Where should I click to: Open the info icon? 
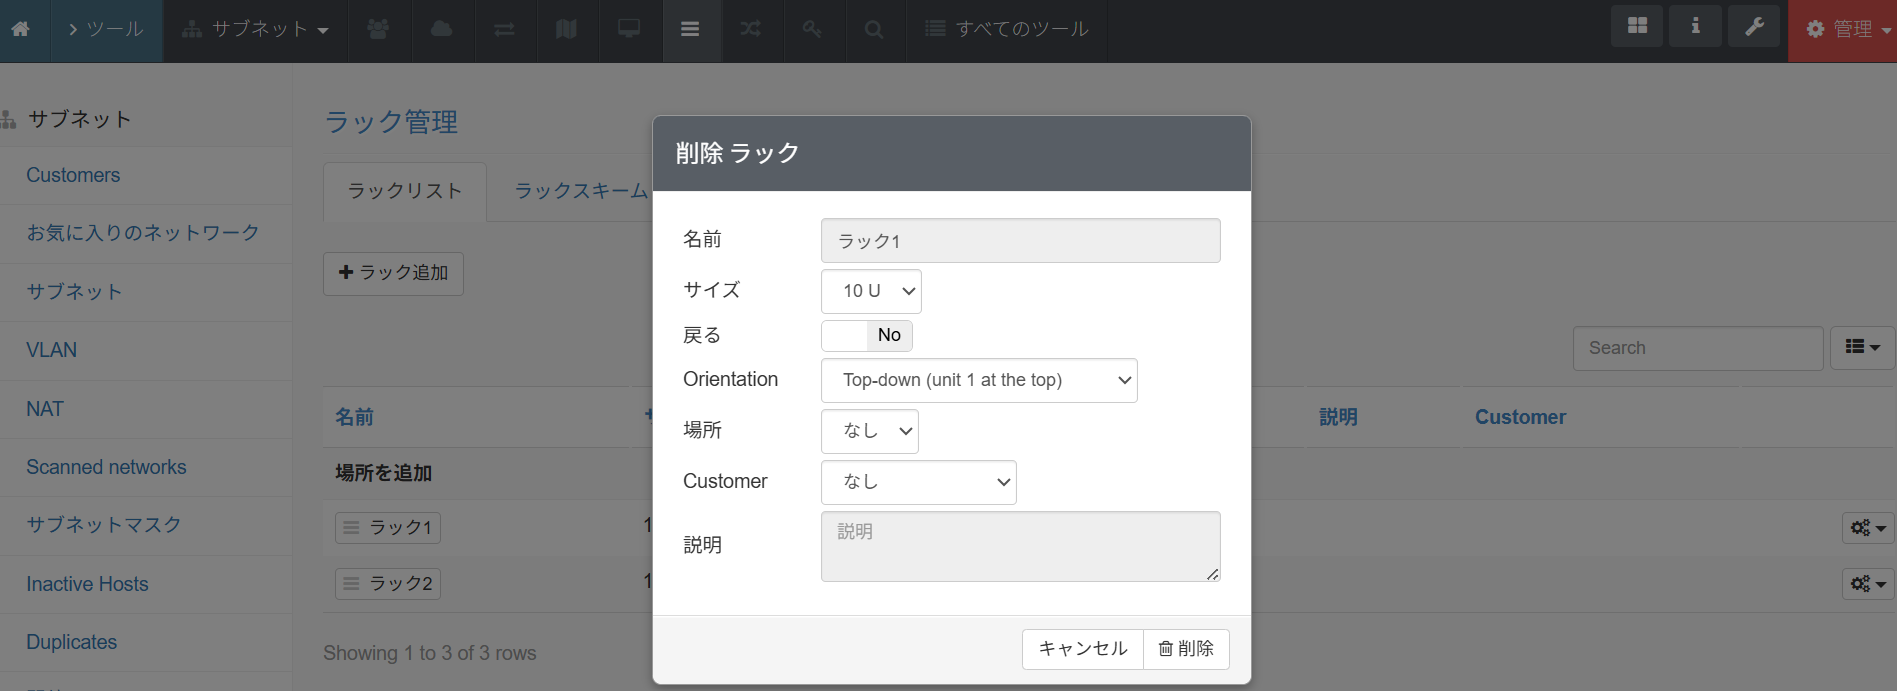pos(1696,26)
